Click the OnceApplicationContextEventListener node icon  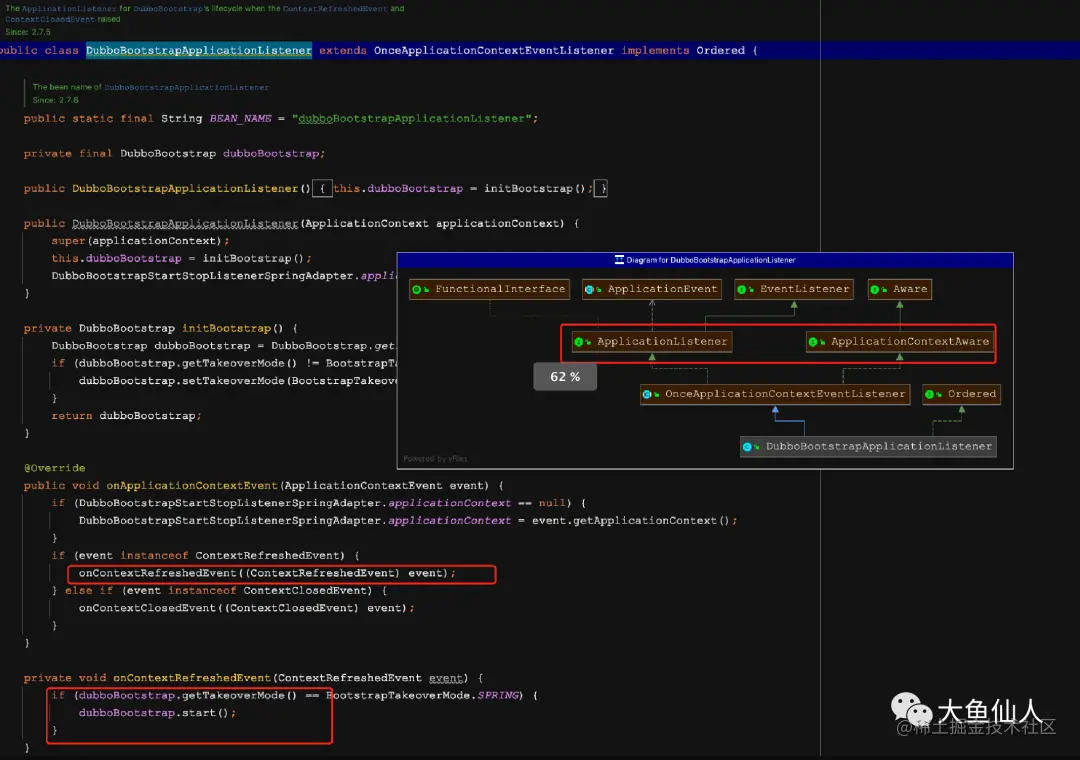tap(647, 394)
